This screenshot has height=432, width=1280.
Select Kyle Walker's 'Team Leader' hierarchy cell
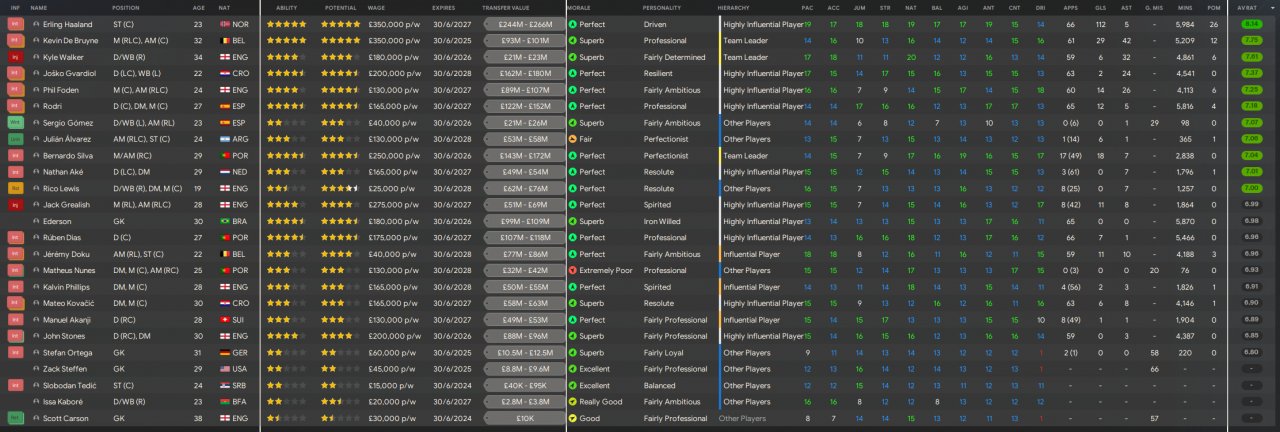745,57
